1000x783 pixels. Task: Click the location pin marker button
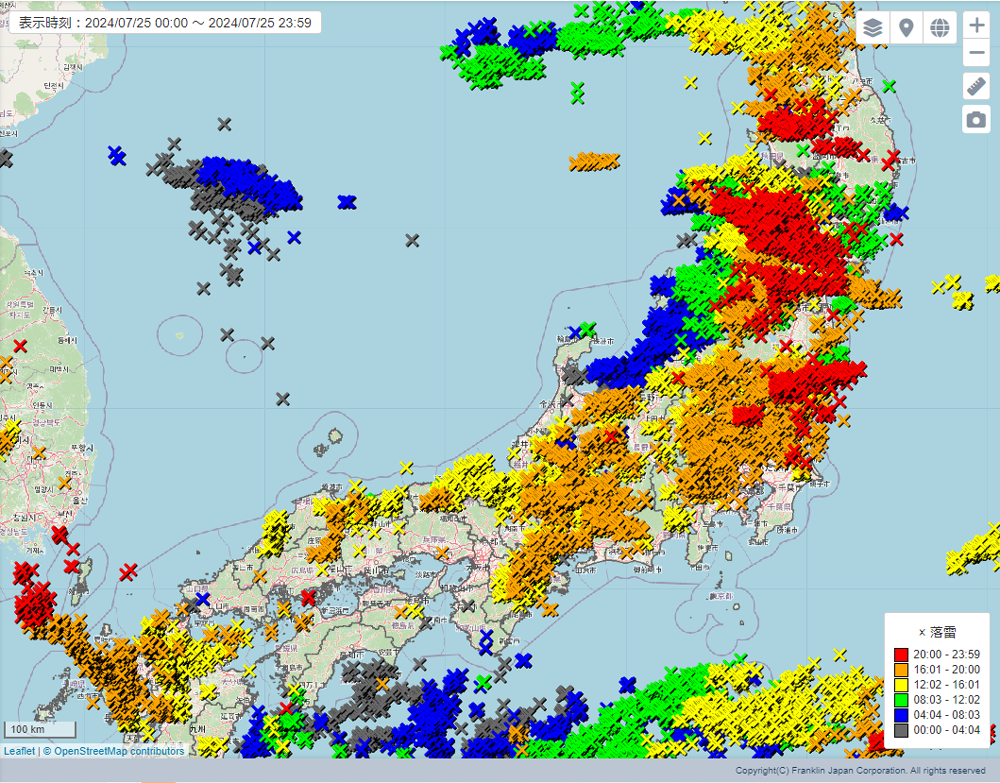point(906,27)
